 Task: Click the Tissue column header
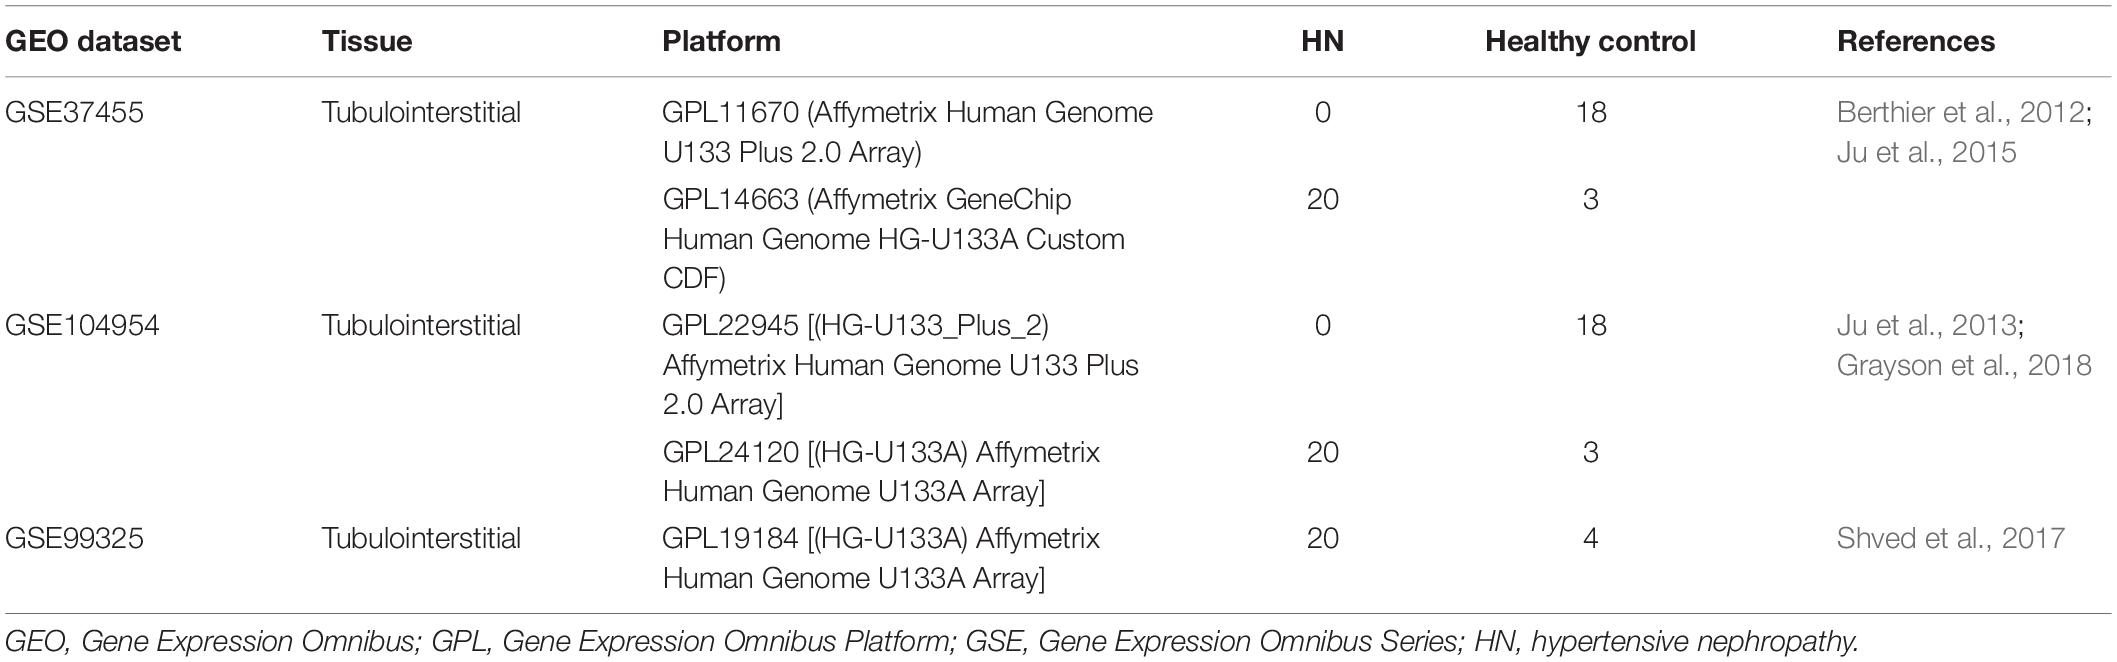[x=367, y=41]
